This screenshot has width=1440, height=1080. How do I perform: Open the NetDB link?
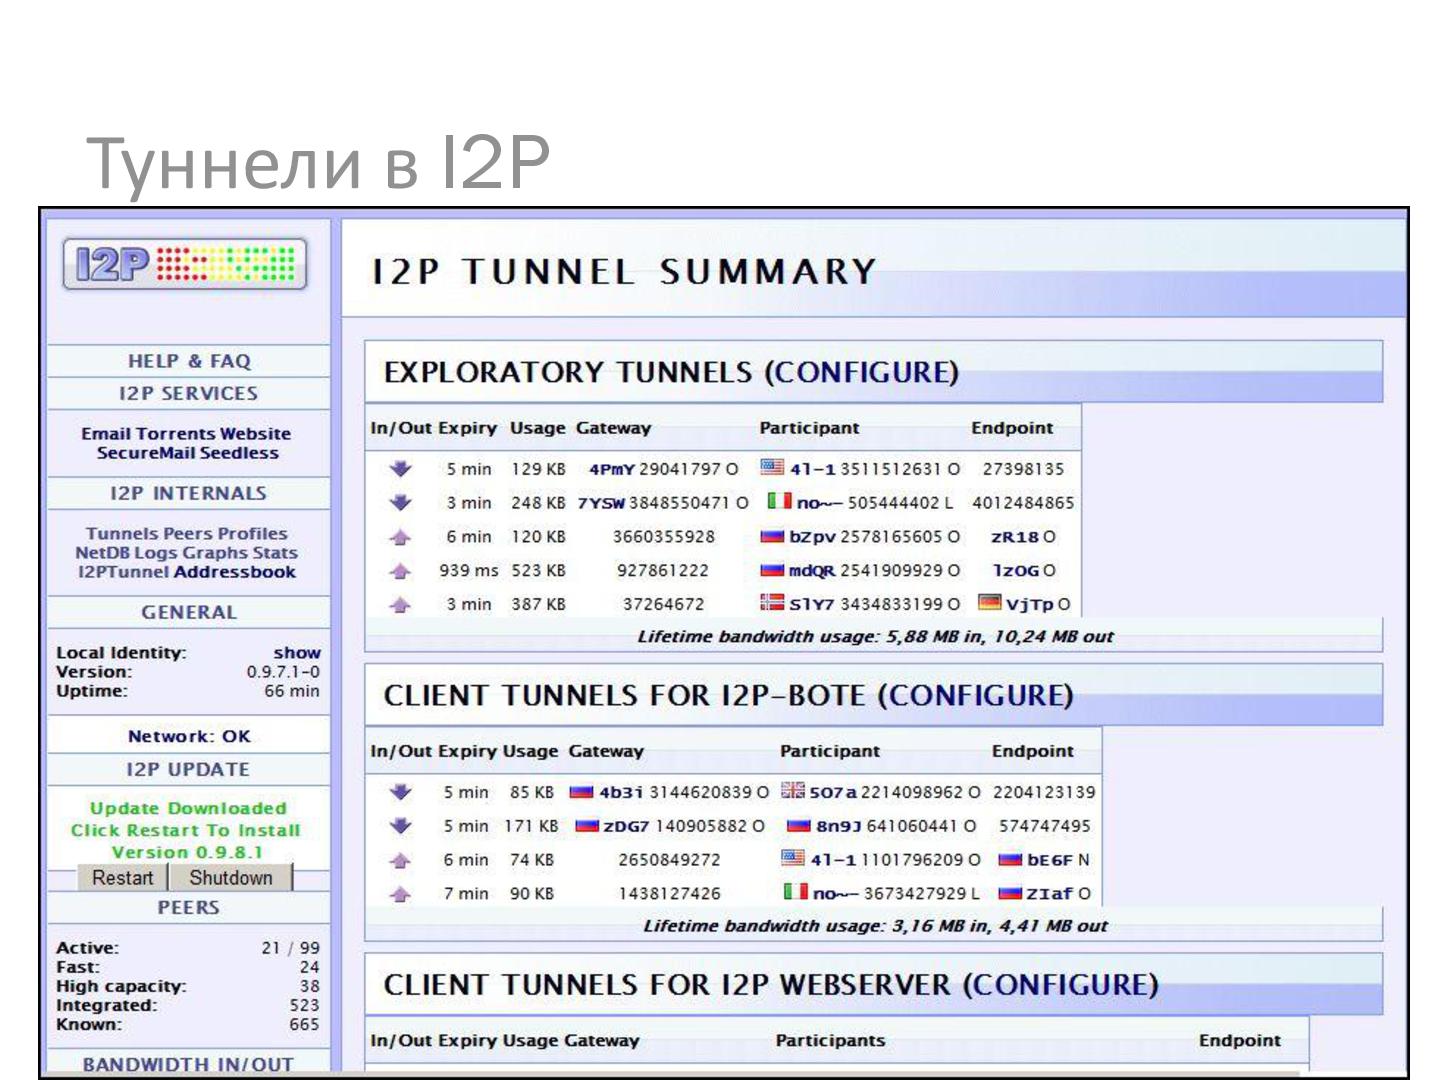(102, 552)
